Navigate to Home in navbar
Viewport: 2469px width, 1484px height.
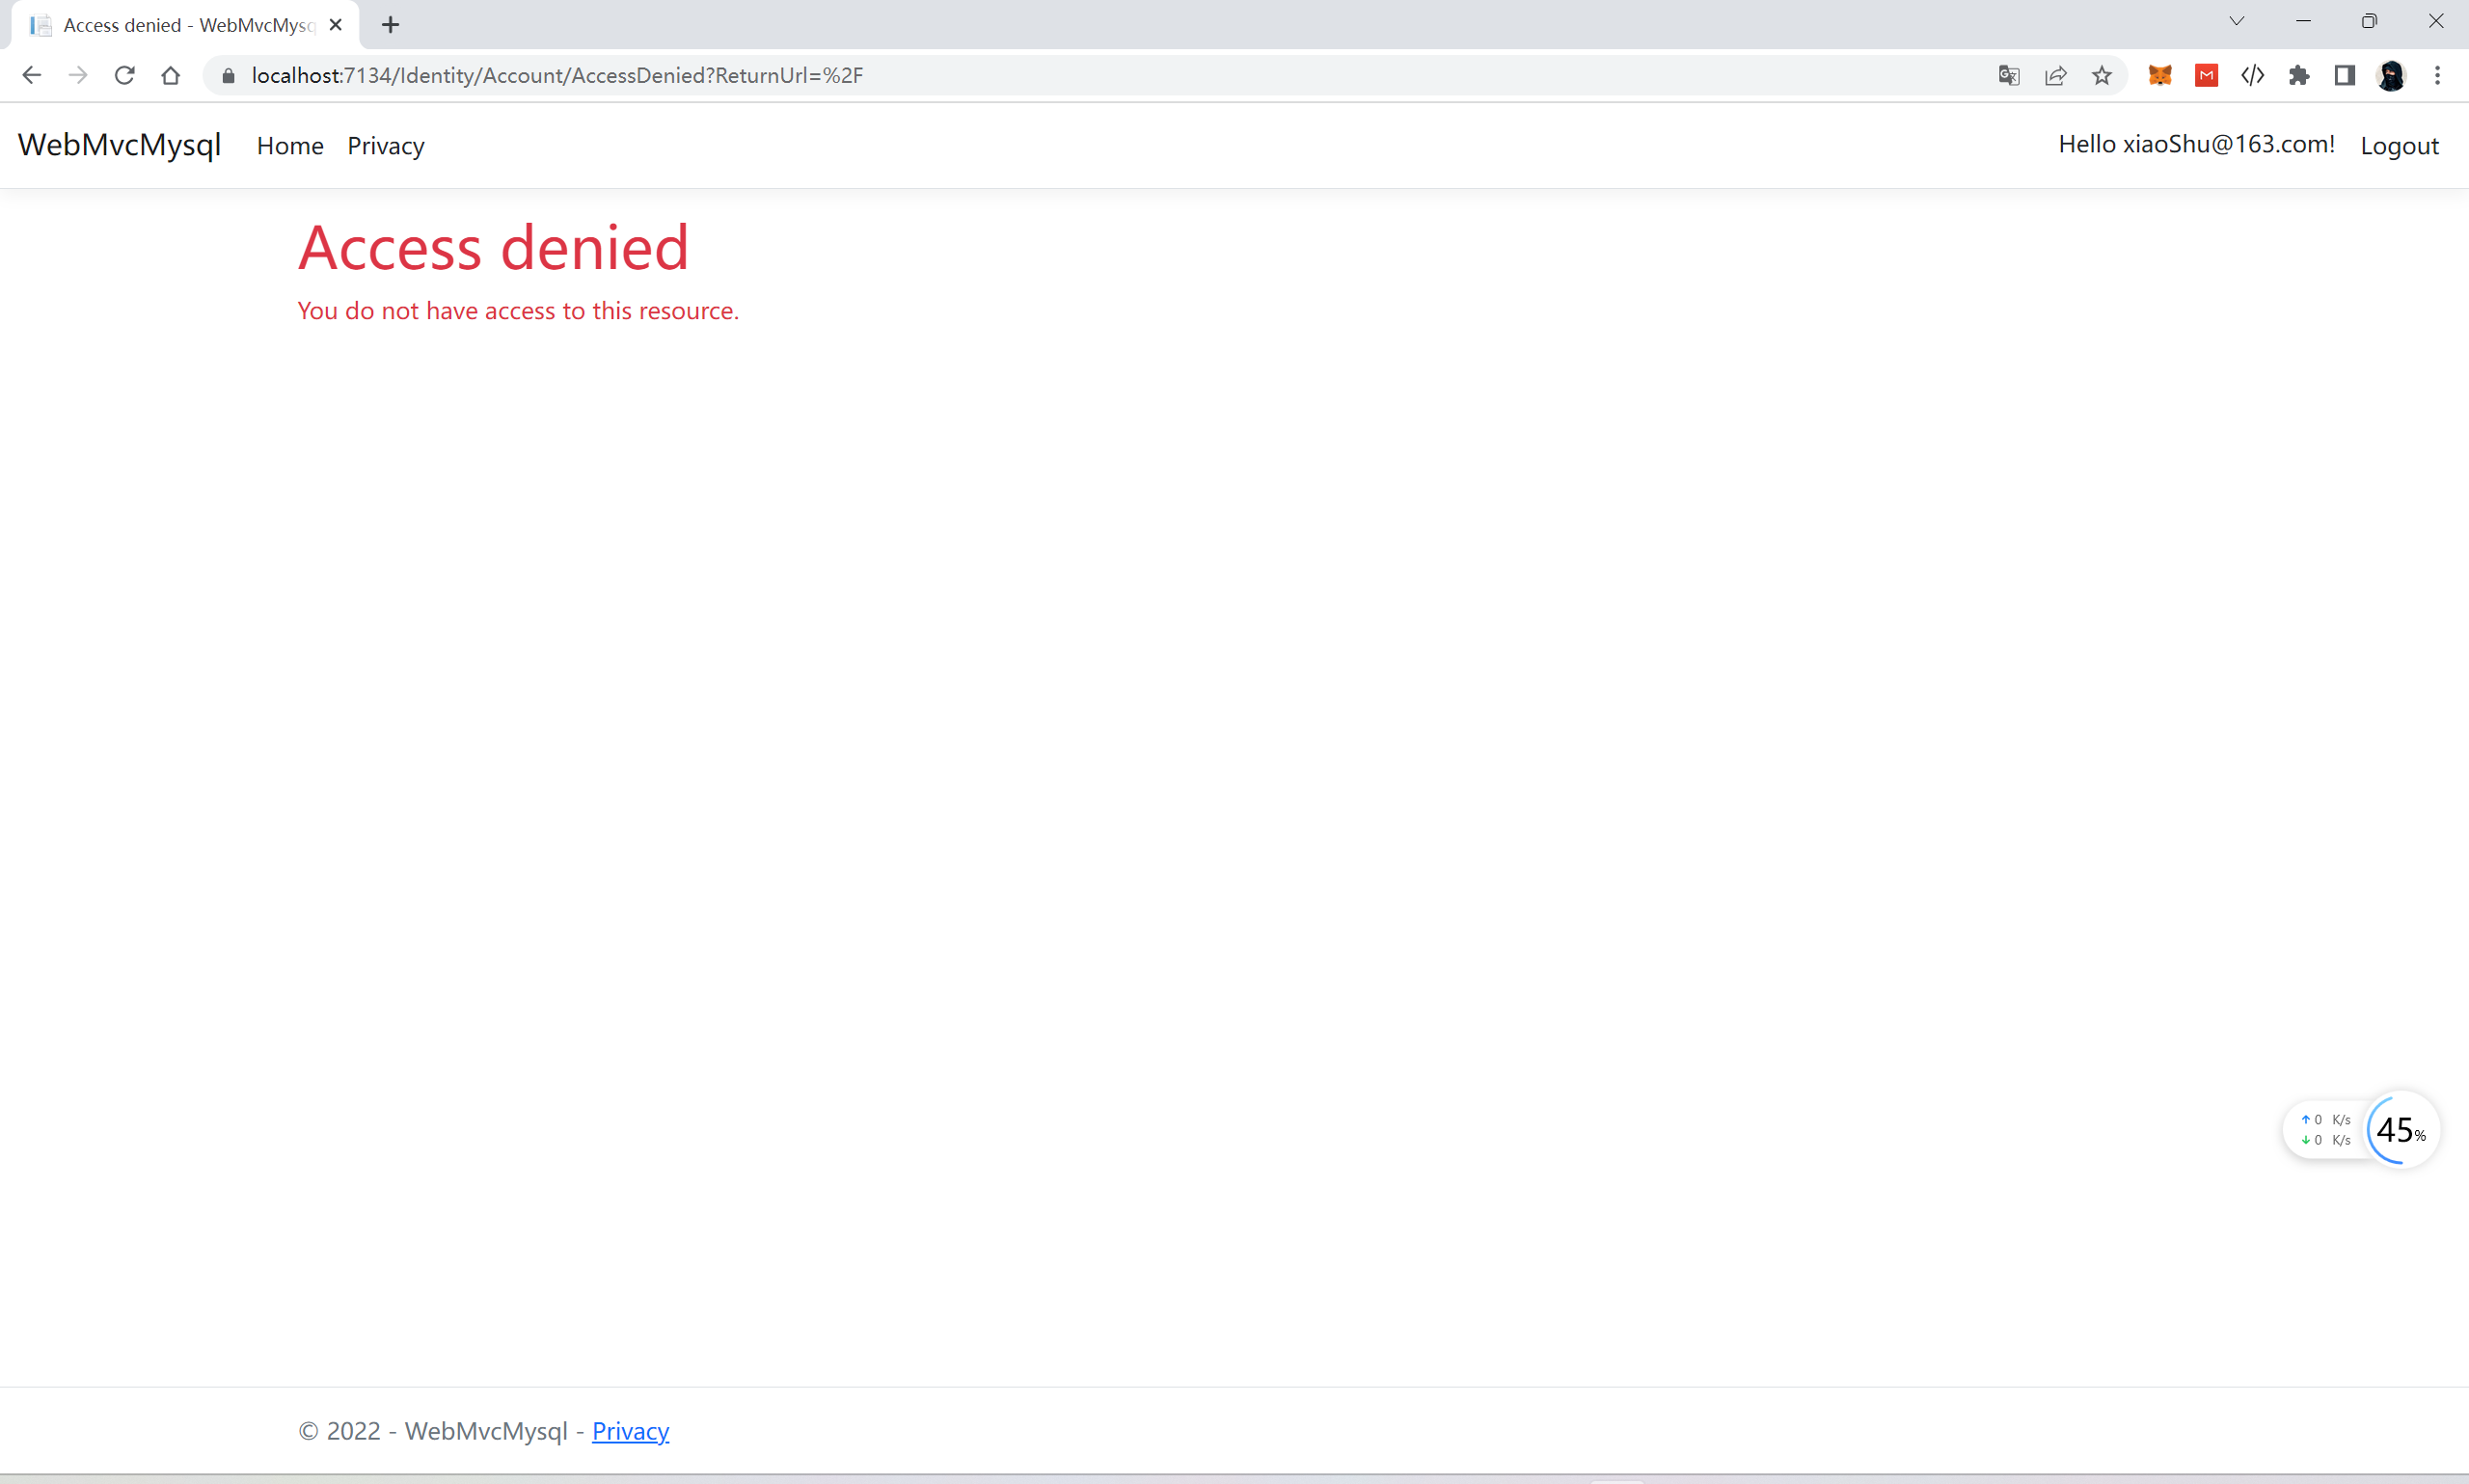pyautogui.click(x=290, y=146)
